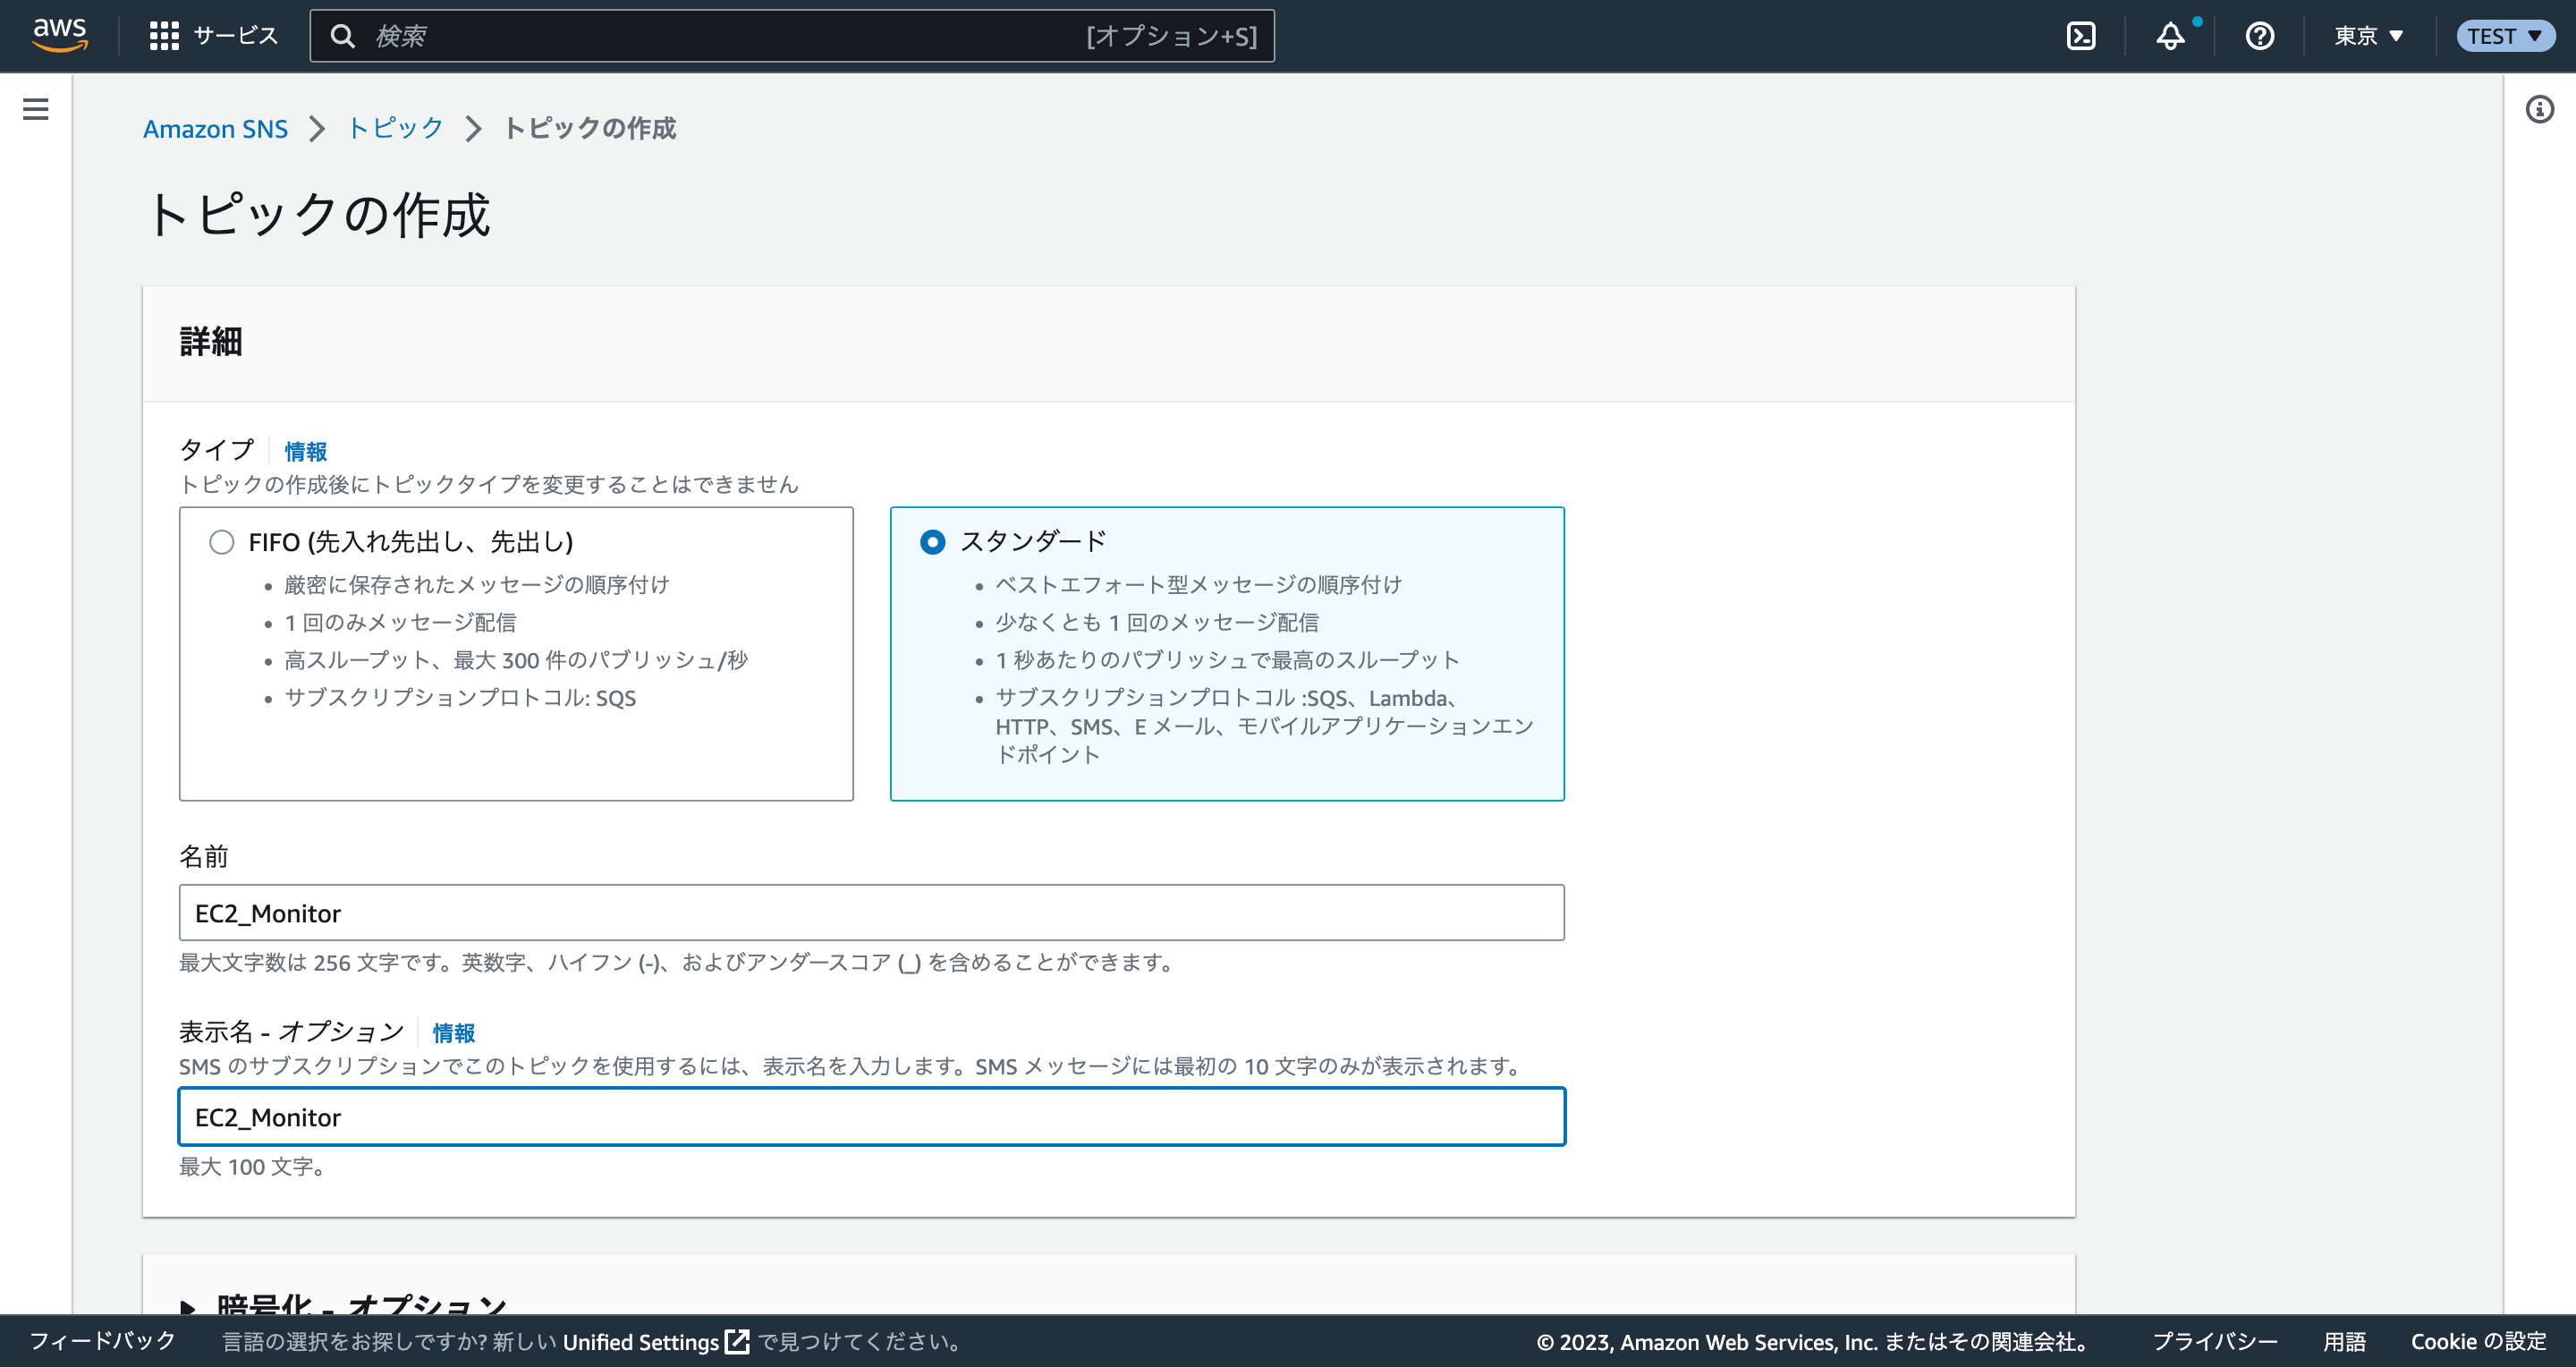Select the FIFO topic type

[222, 542]
